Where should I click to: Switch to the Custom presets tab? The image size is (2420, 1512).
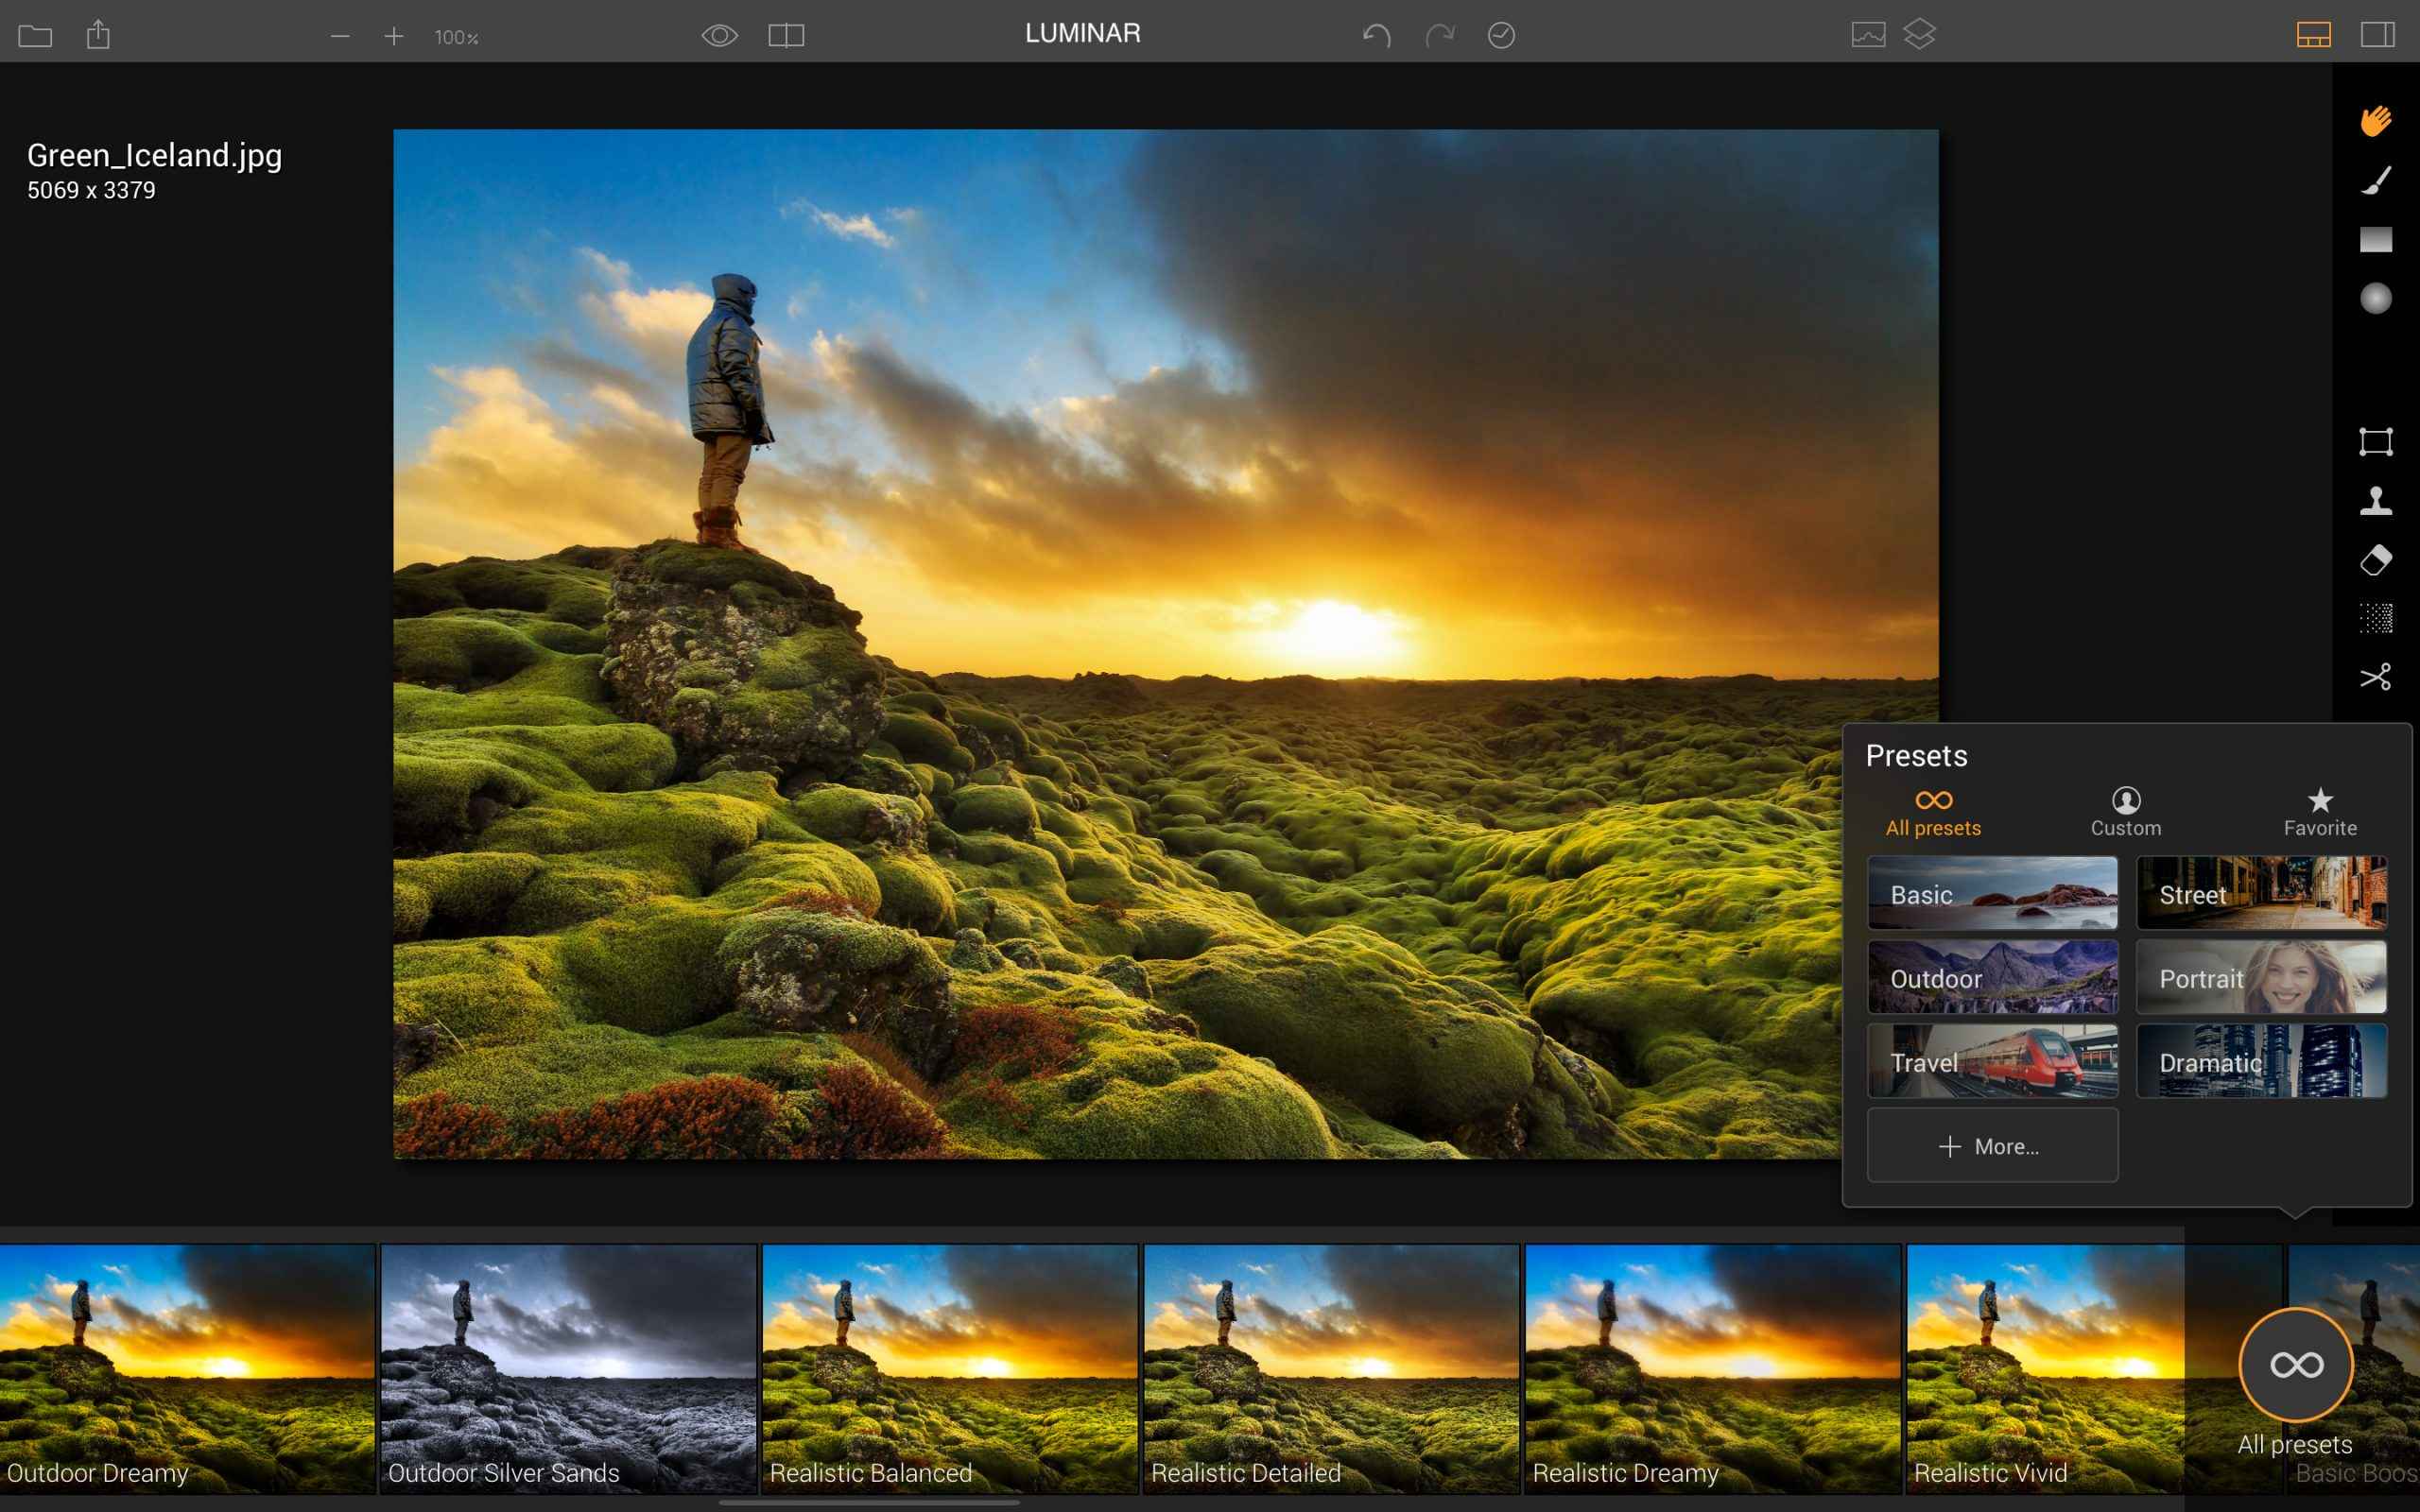coord(2125,812)
